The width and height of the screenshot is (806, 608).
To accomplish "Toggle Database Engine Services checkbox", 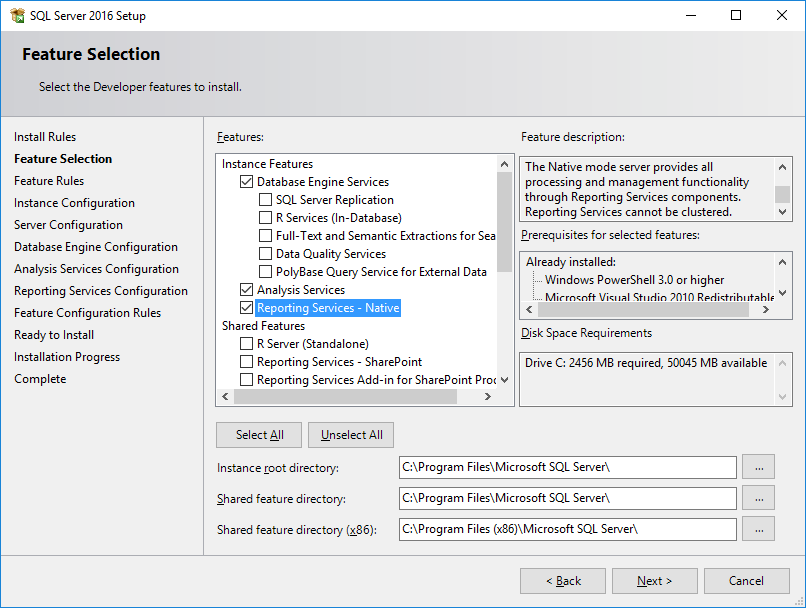I will click(247, 182).
